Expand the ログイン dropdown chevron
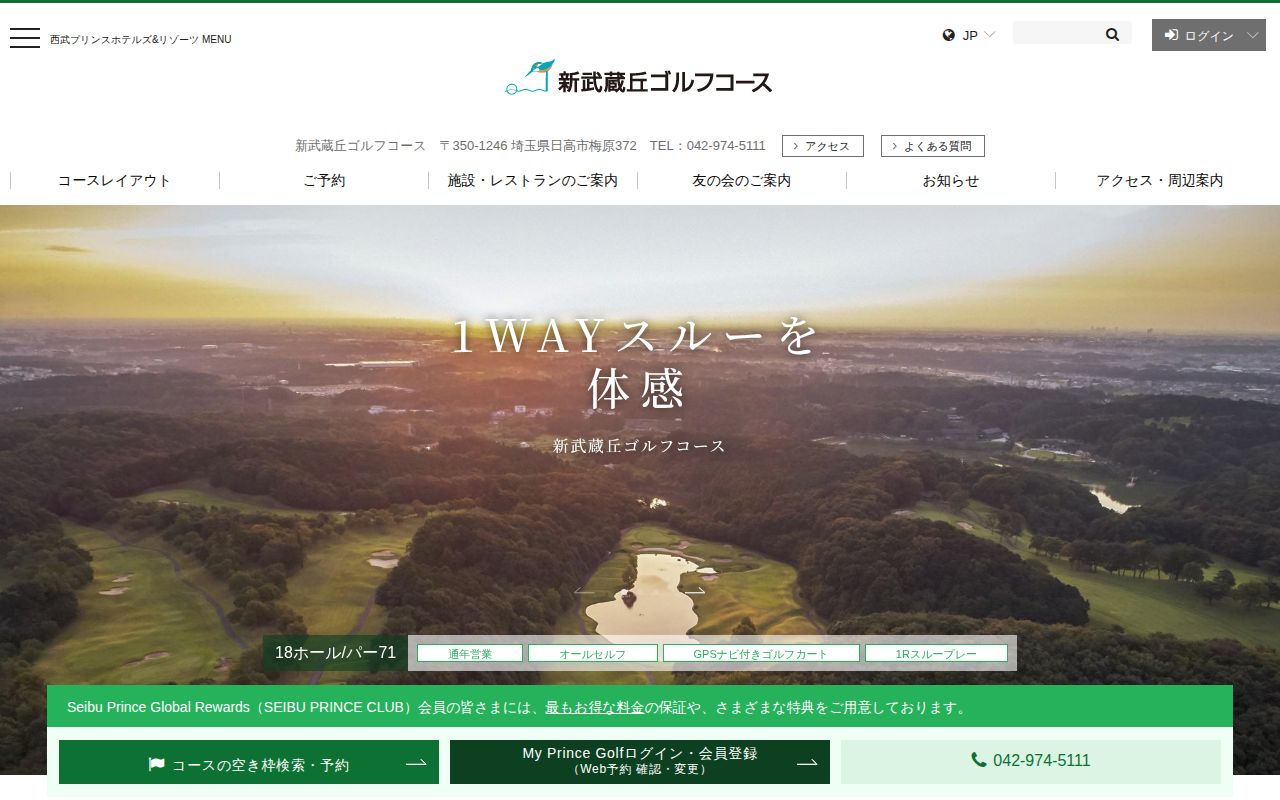Screen dimensions: 1280x800 click(x=1253, y=35)
